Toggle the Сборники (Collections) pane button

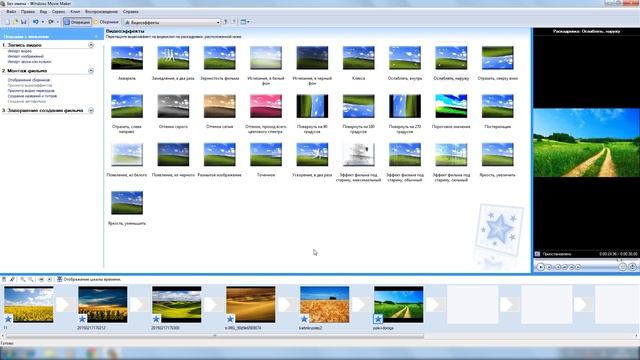tap(106, 22)
